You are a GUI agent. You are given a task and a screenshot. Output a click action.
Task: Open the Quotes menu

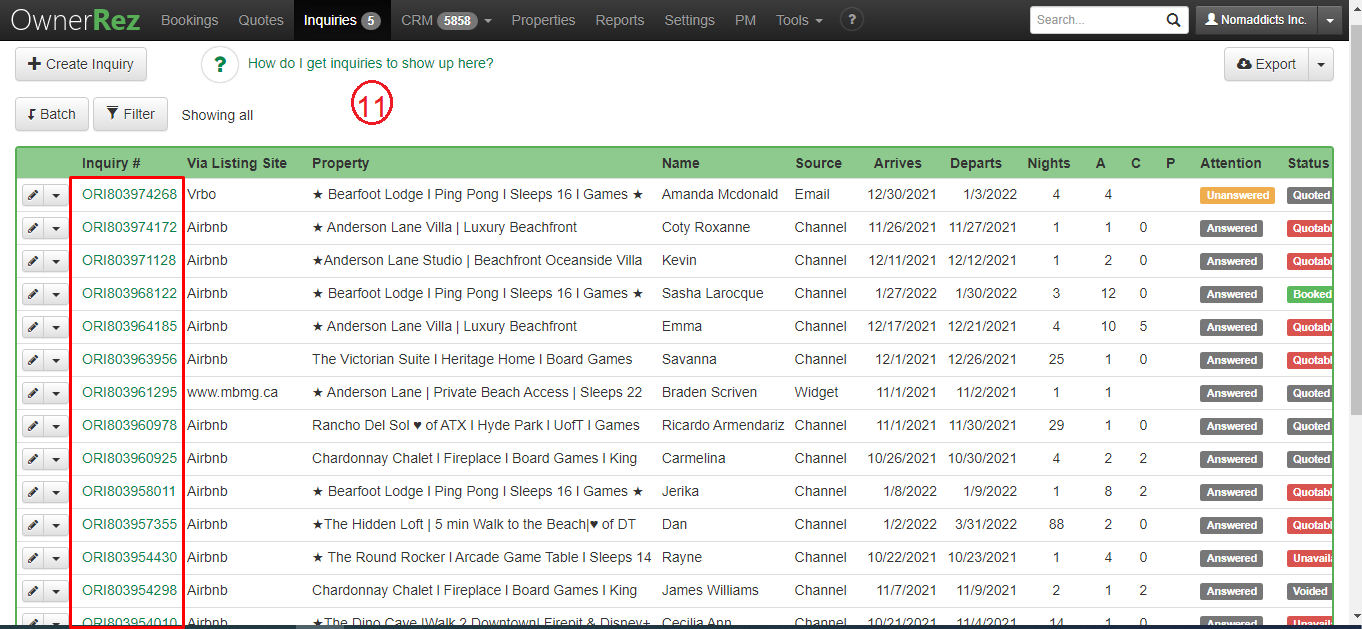260,20
